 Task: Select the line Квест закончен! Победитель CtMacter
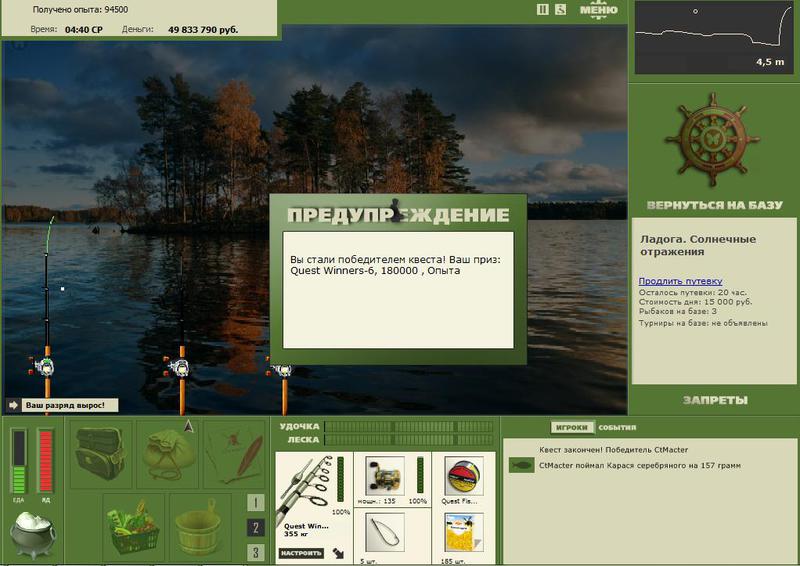coord(613,450)
